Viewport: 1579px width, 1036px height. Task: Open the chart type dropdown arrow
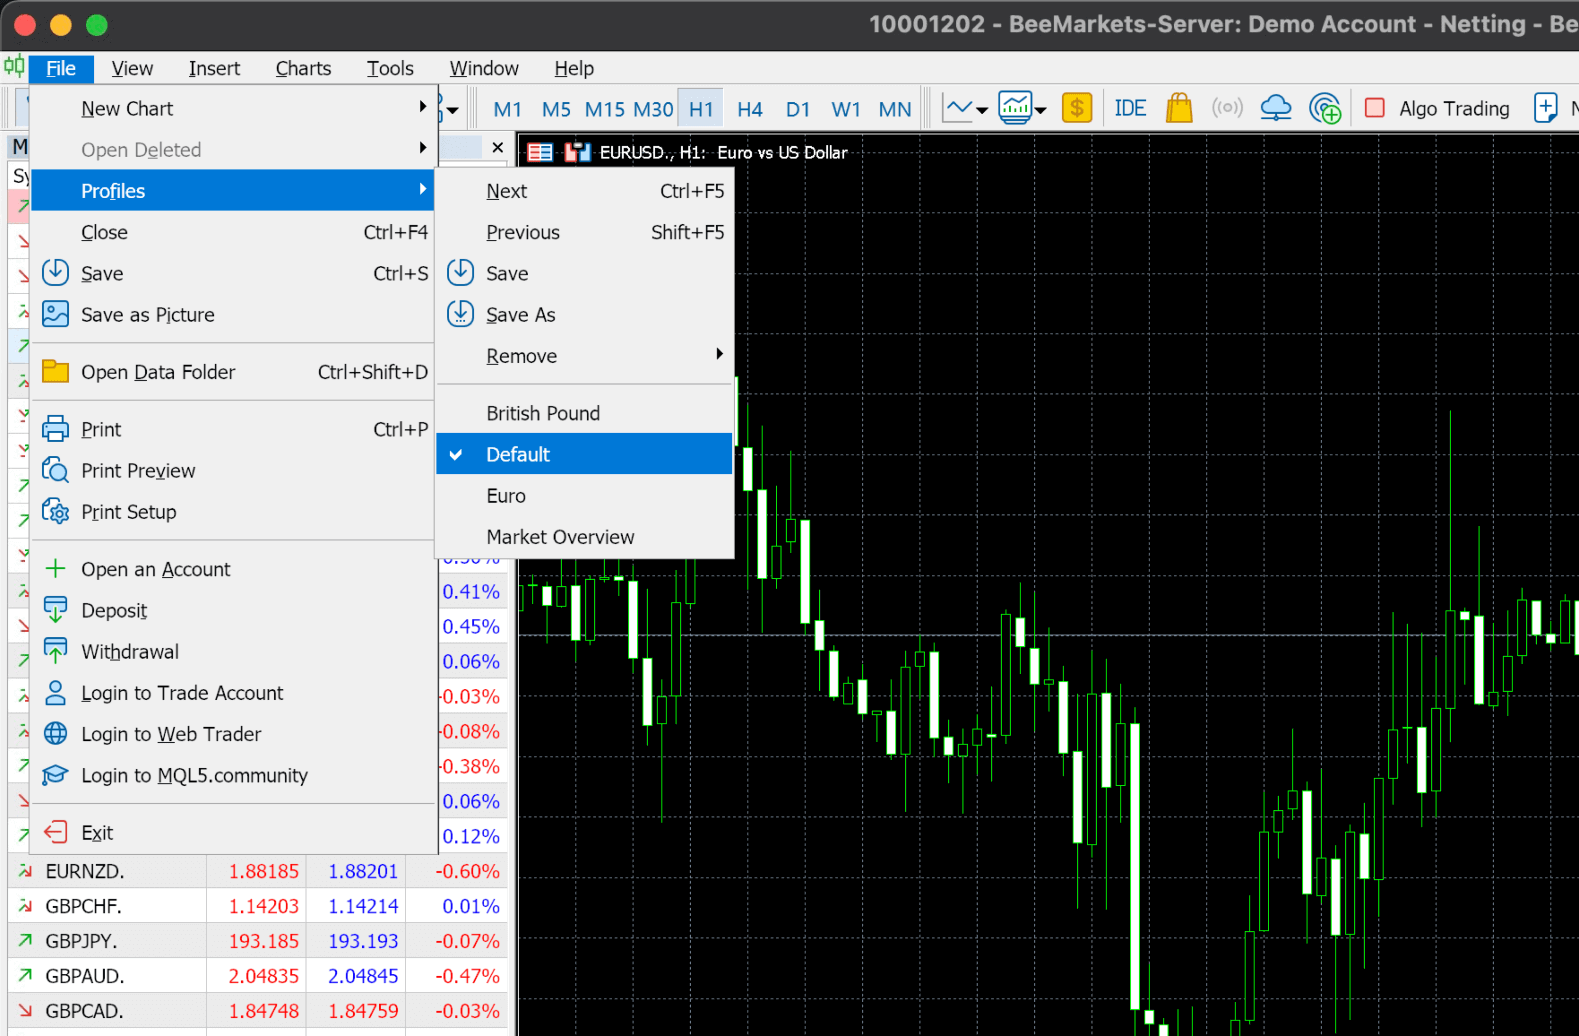[x=982, y=110]
